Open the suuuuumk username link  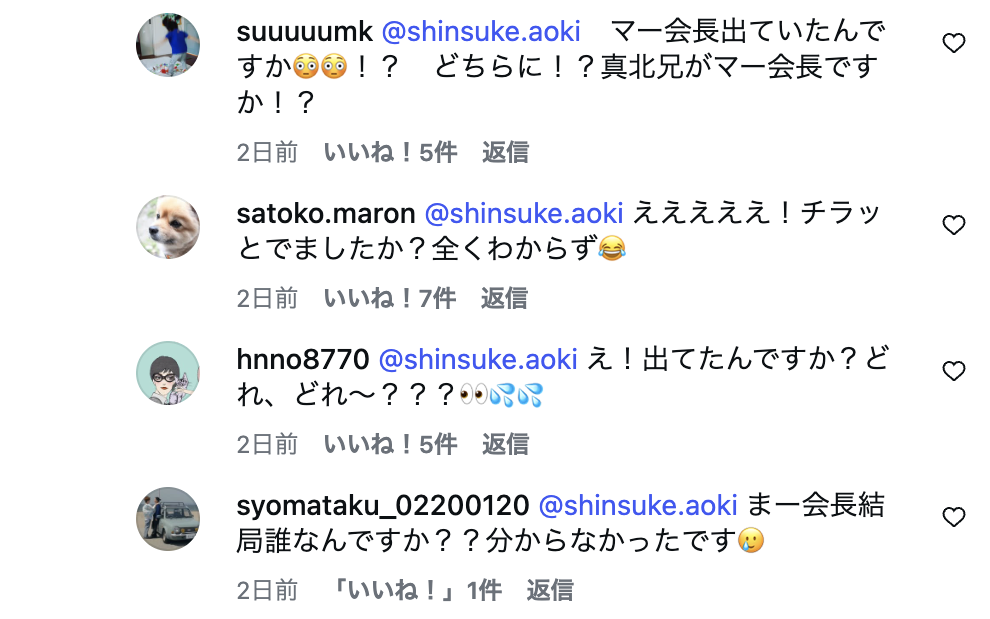[x=303, y=30]
